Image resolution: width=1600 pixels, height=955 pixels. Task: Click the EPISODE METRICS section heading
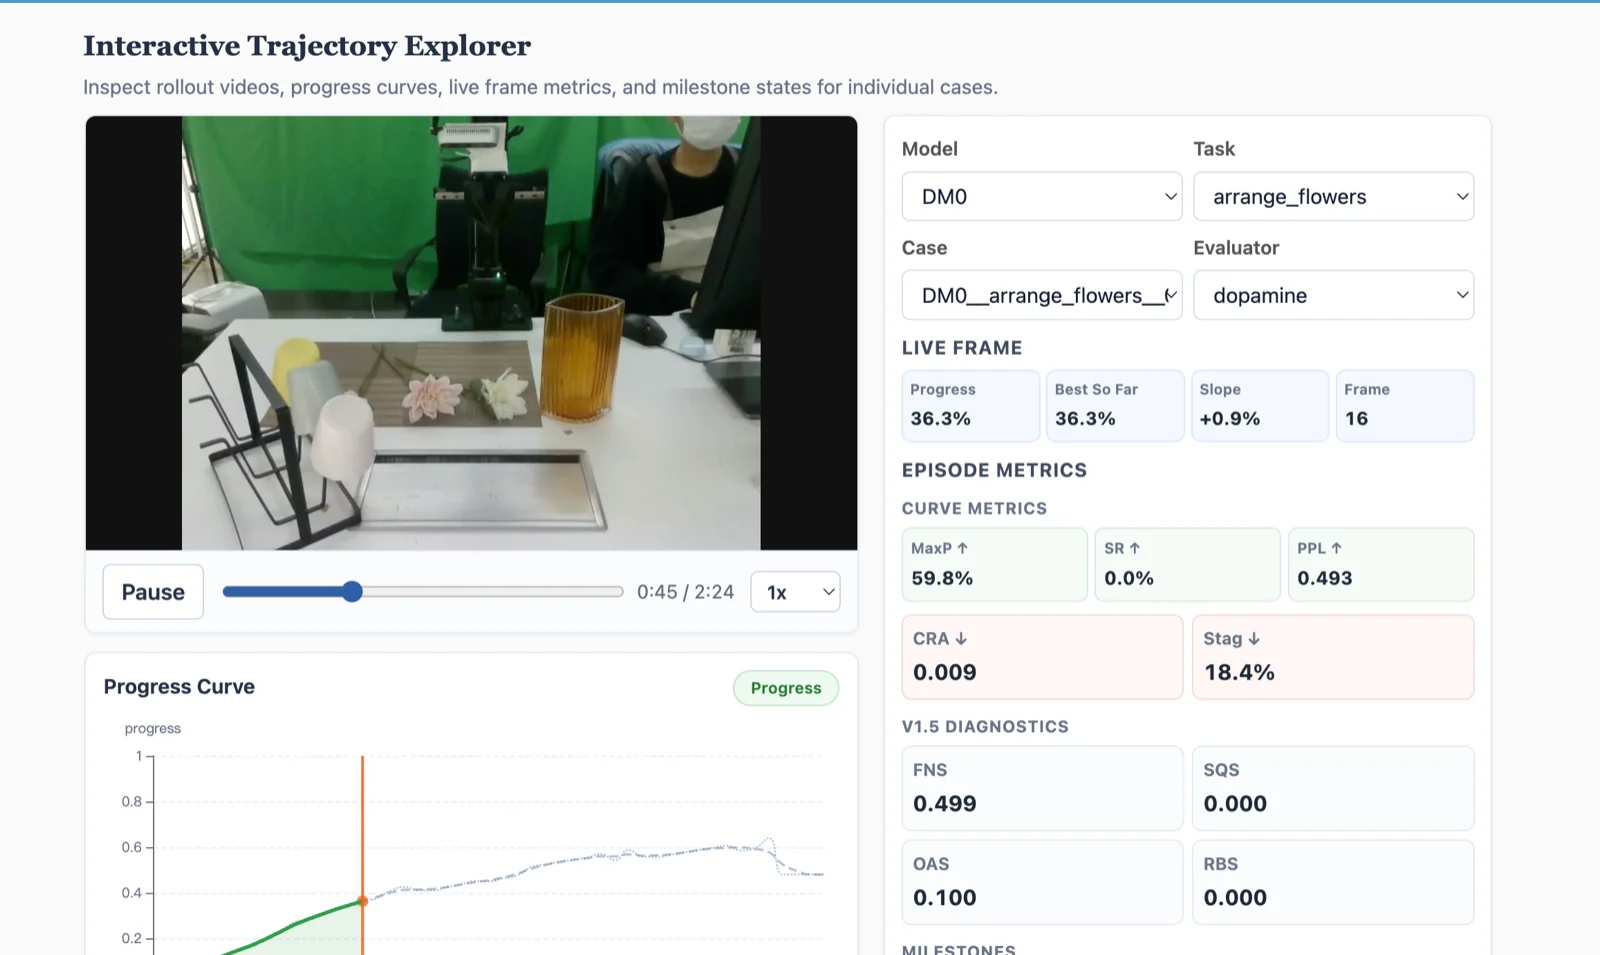[x=994, y=470]
